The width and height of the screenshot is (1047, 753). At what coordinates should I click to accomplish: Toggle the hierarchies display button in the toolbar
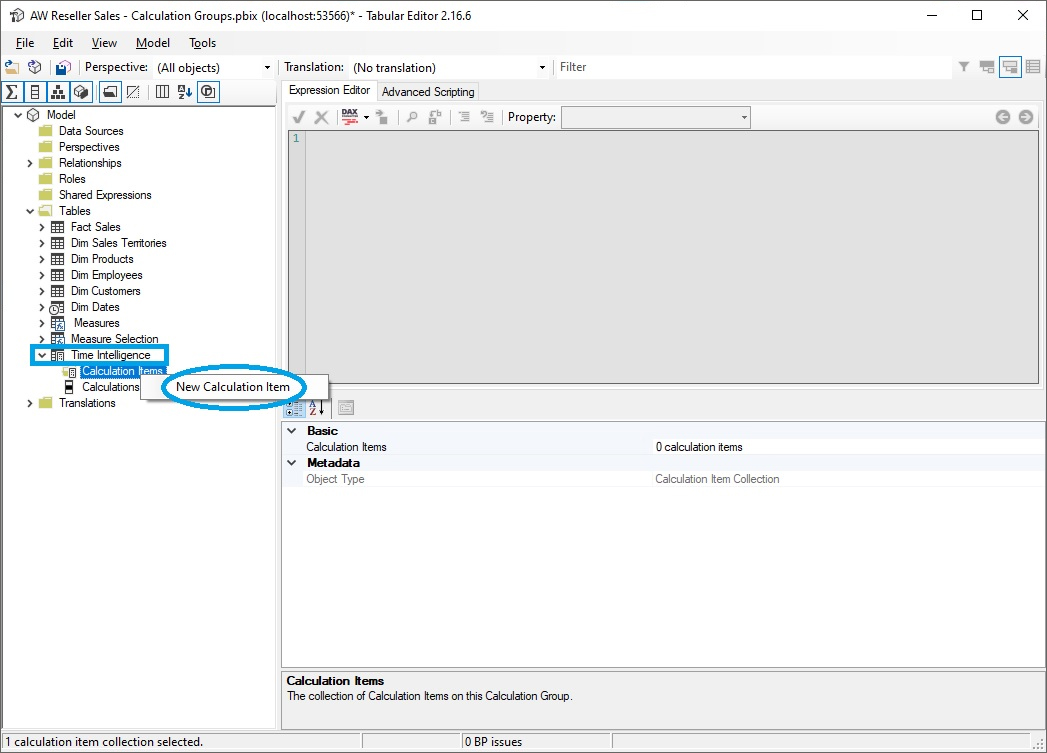click(57, 91)
